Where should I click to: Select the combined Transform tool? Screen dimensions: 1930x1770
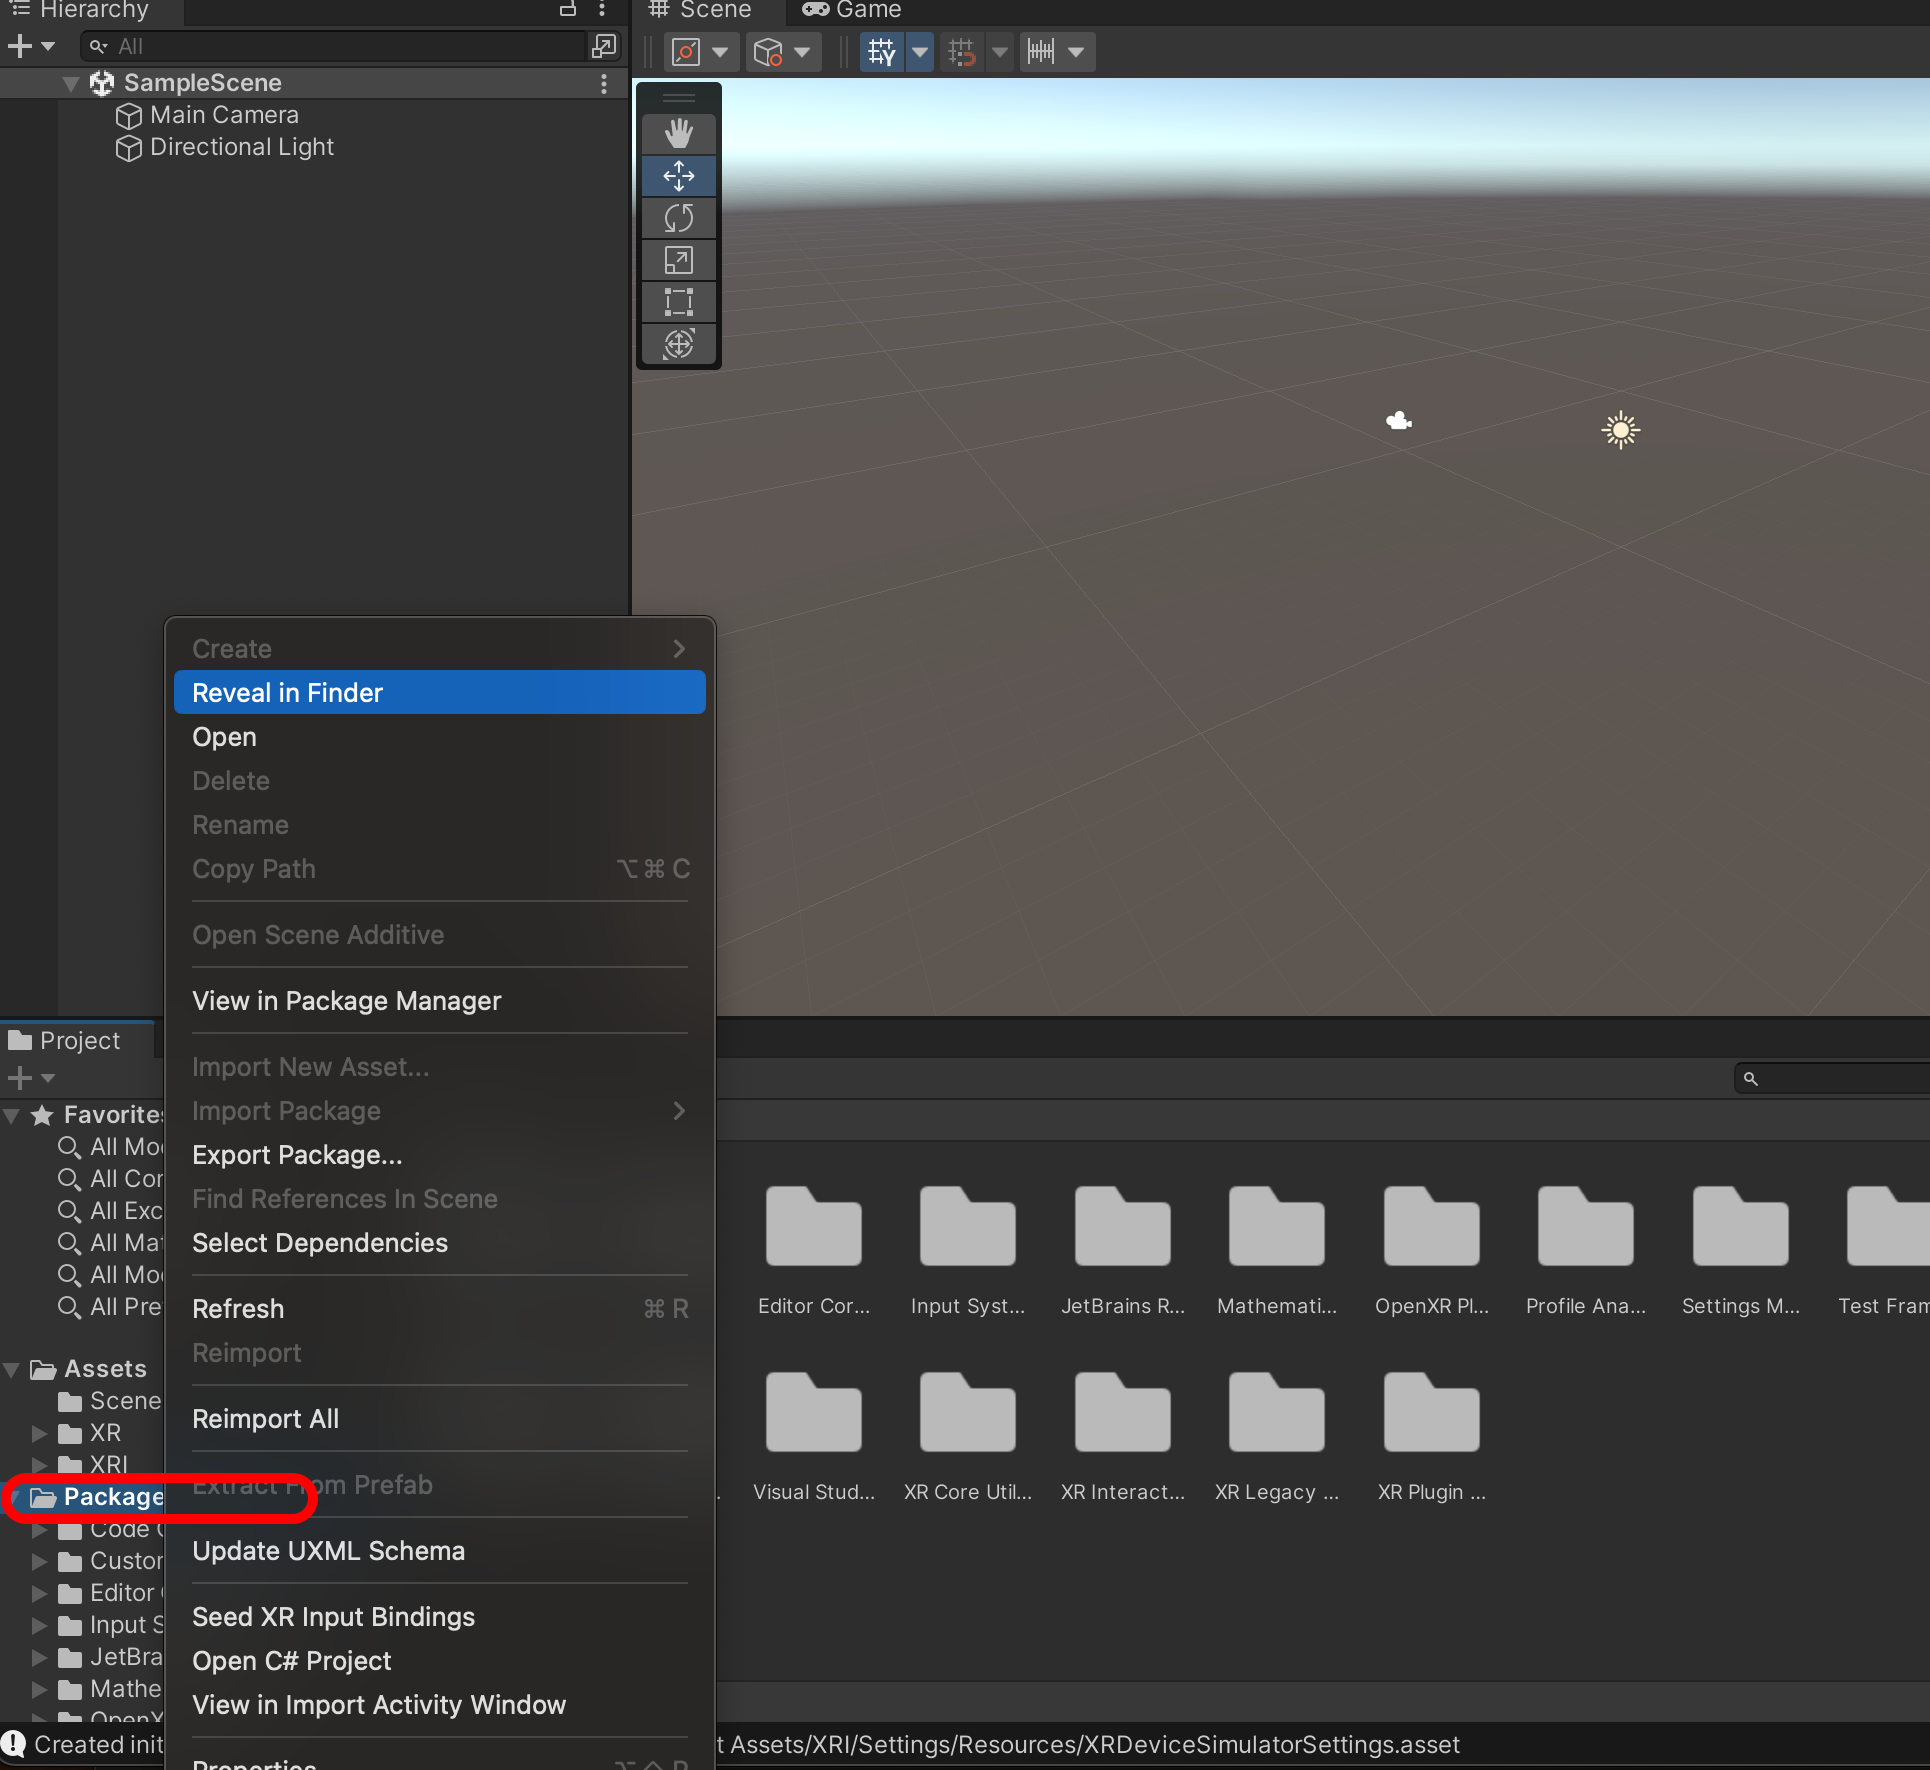[x=678, y=344]
